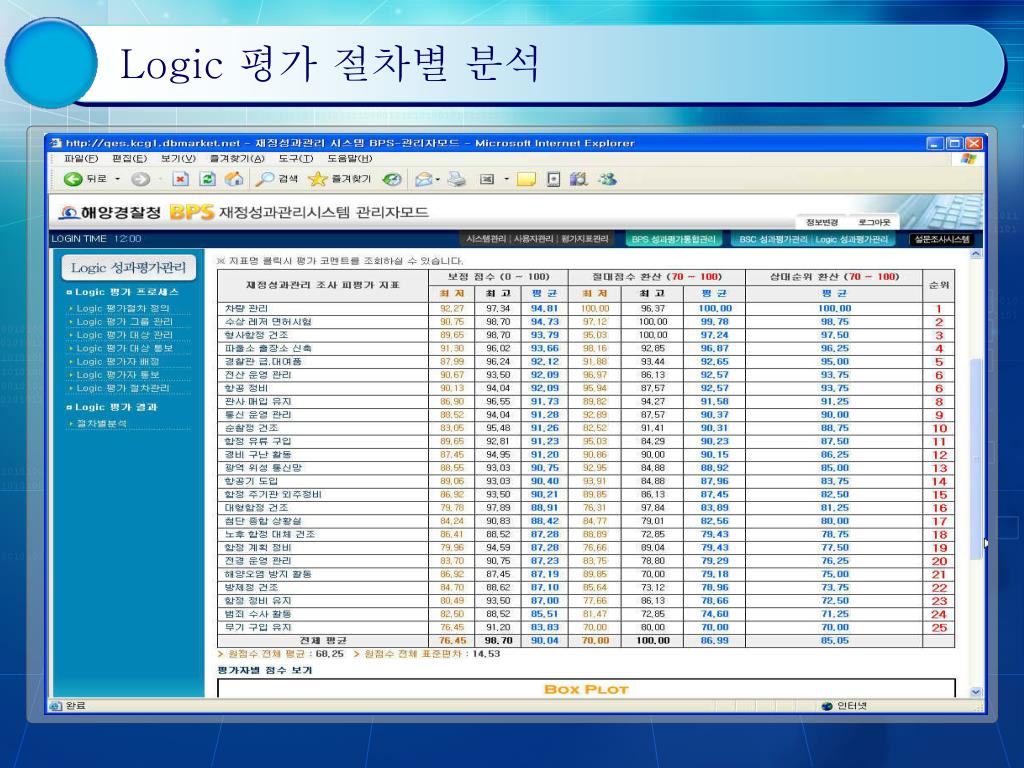Click the 평가자별 점수 보기 heading text

pos(264,670)
